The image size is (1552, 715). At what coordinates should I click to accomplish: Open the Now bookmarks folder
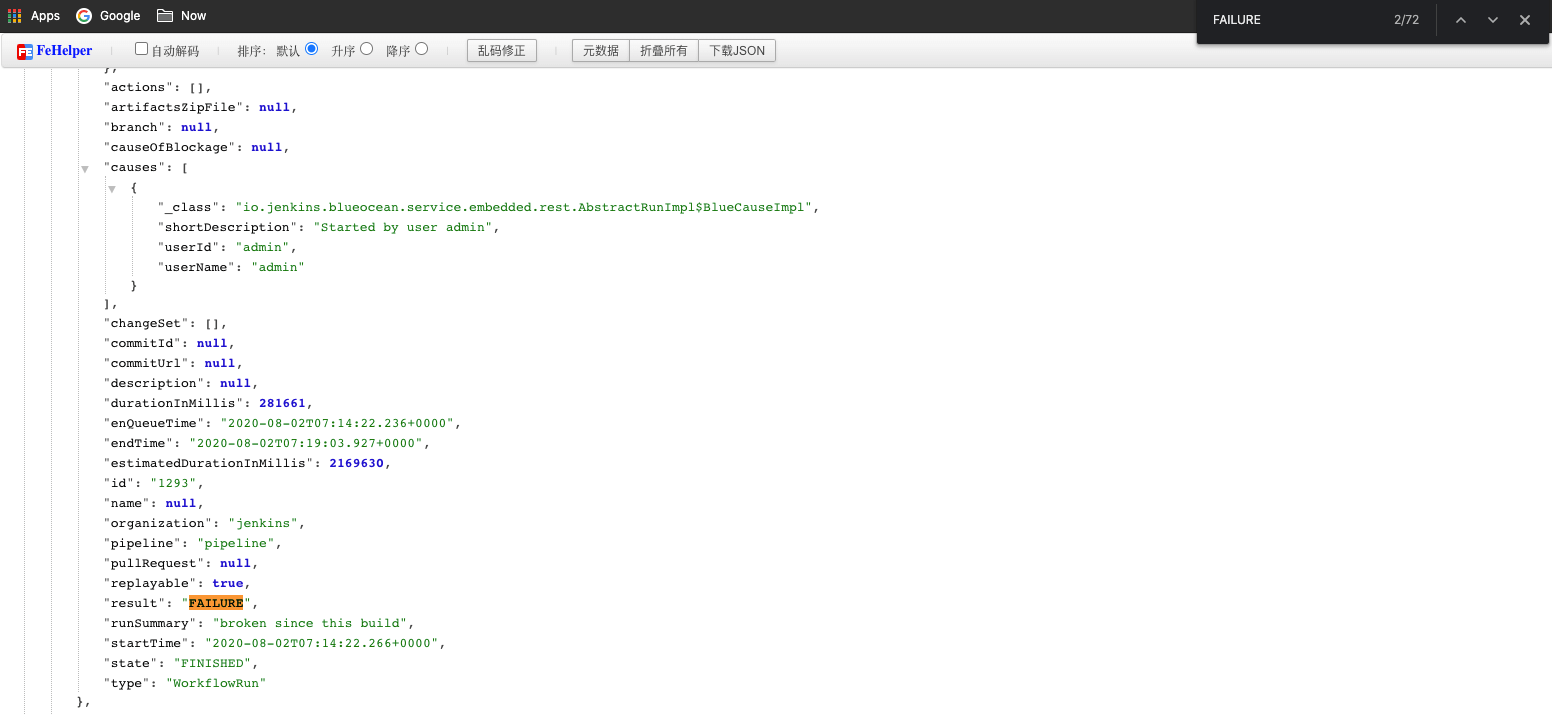[181, 16]
